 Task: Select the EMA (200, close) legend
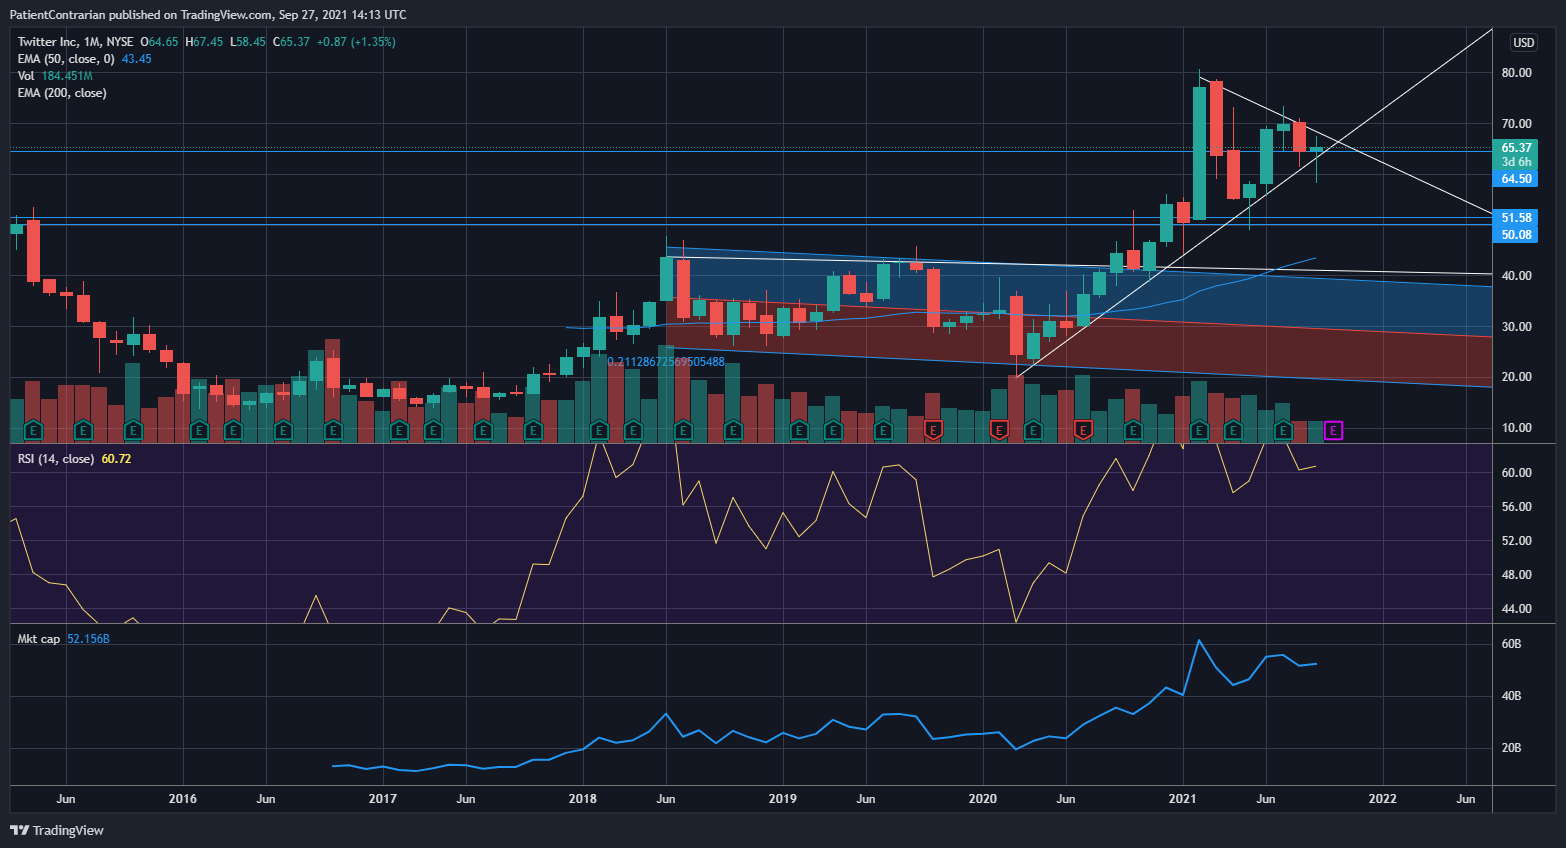[x=62, y=93]
